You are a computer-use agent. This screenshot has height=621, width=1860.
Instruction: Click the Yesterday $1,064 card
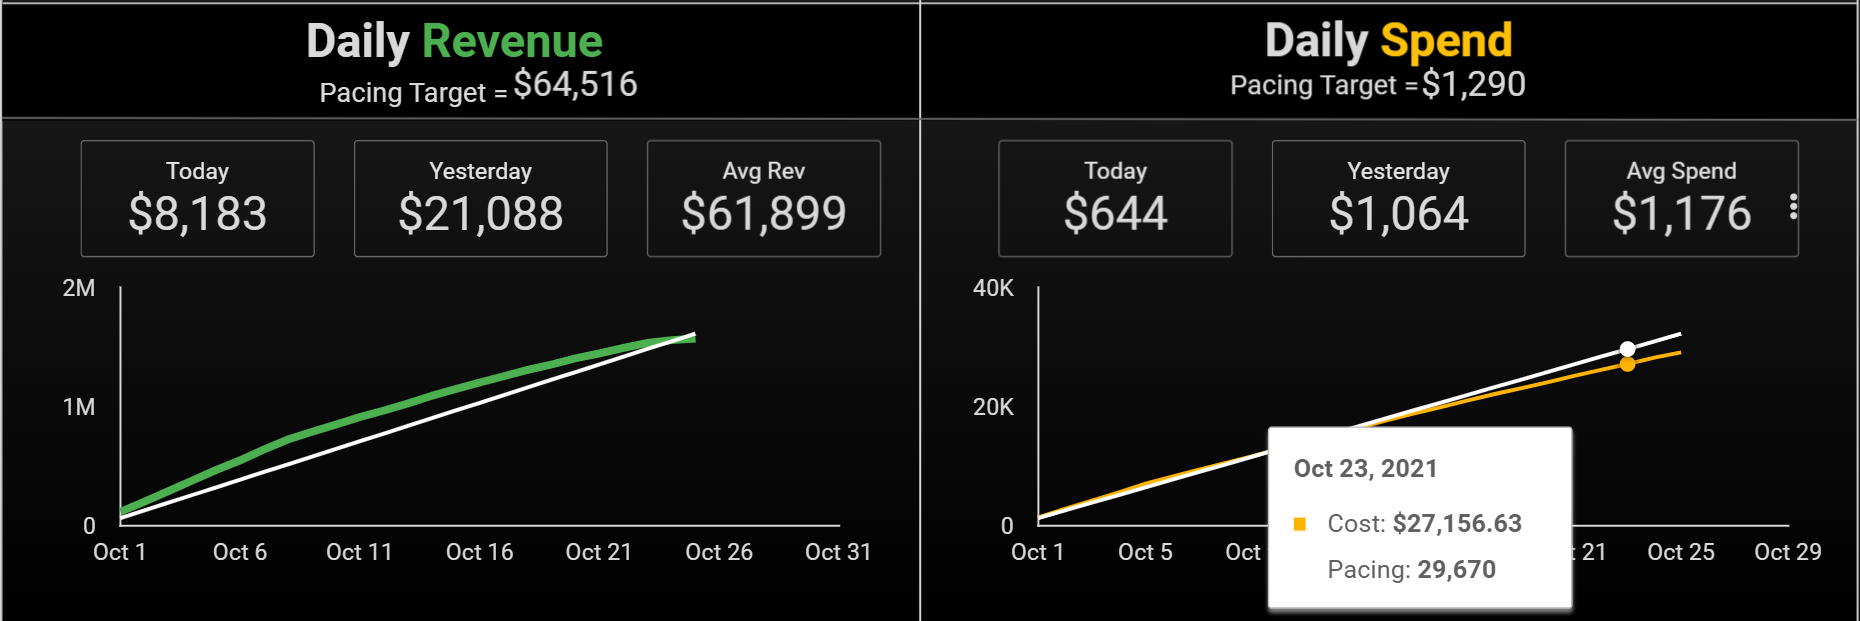point(1397,198)
